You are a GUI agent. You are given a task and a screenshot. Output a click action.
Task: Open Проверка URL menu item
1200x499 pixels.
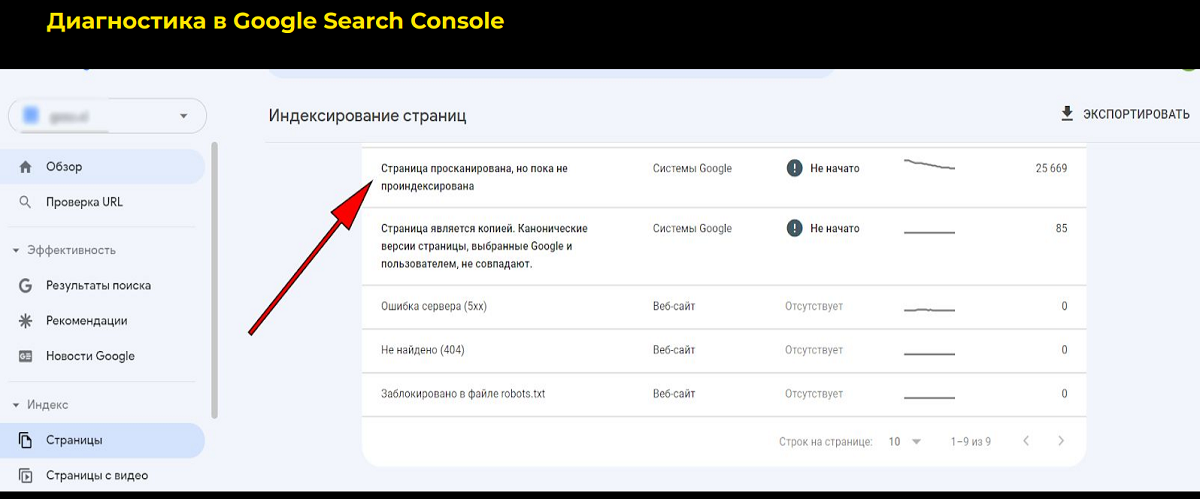pos(84,203)
